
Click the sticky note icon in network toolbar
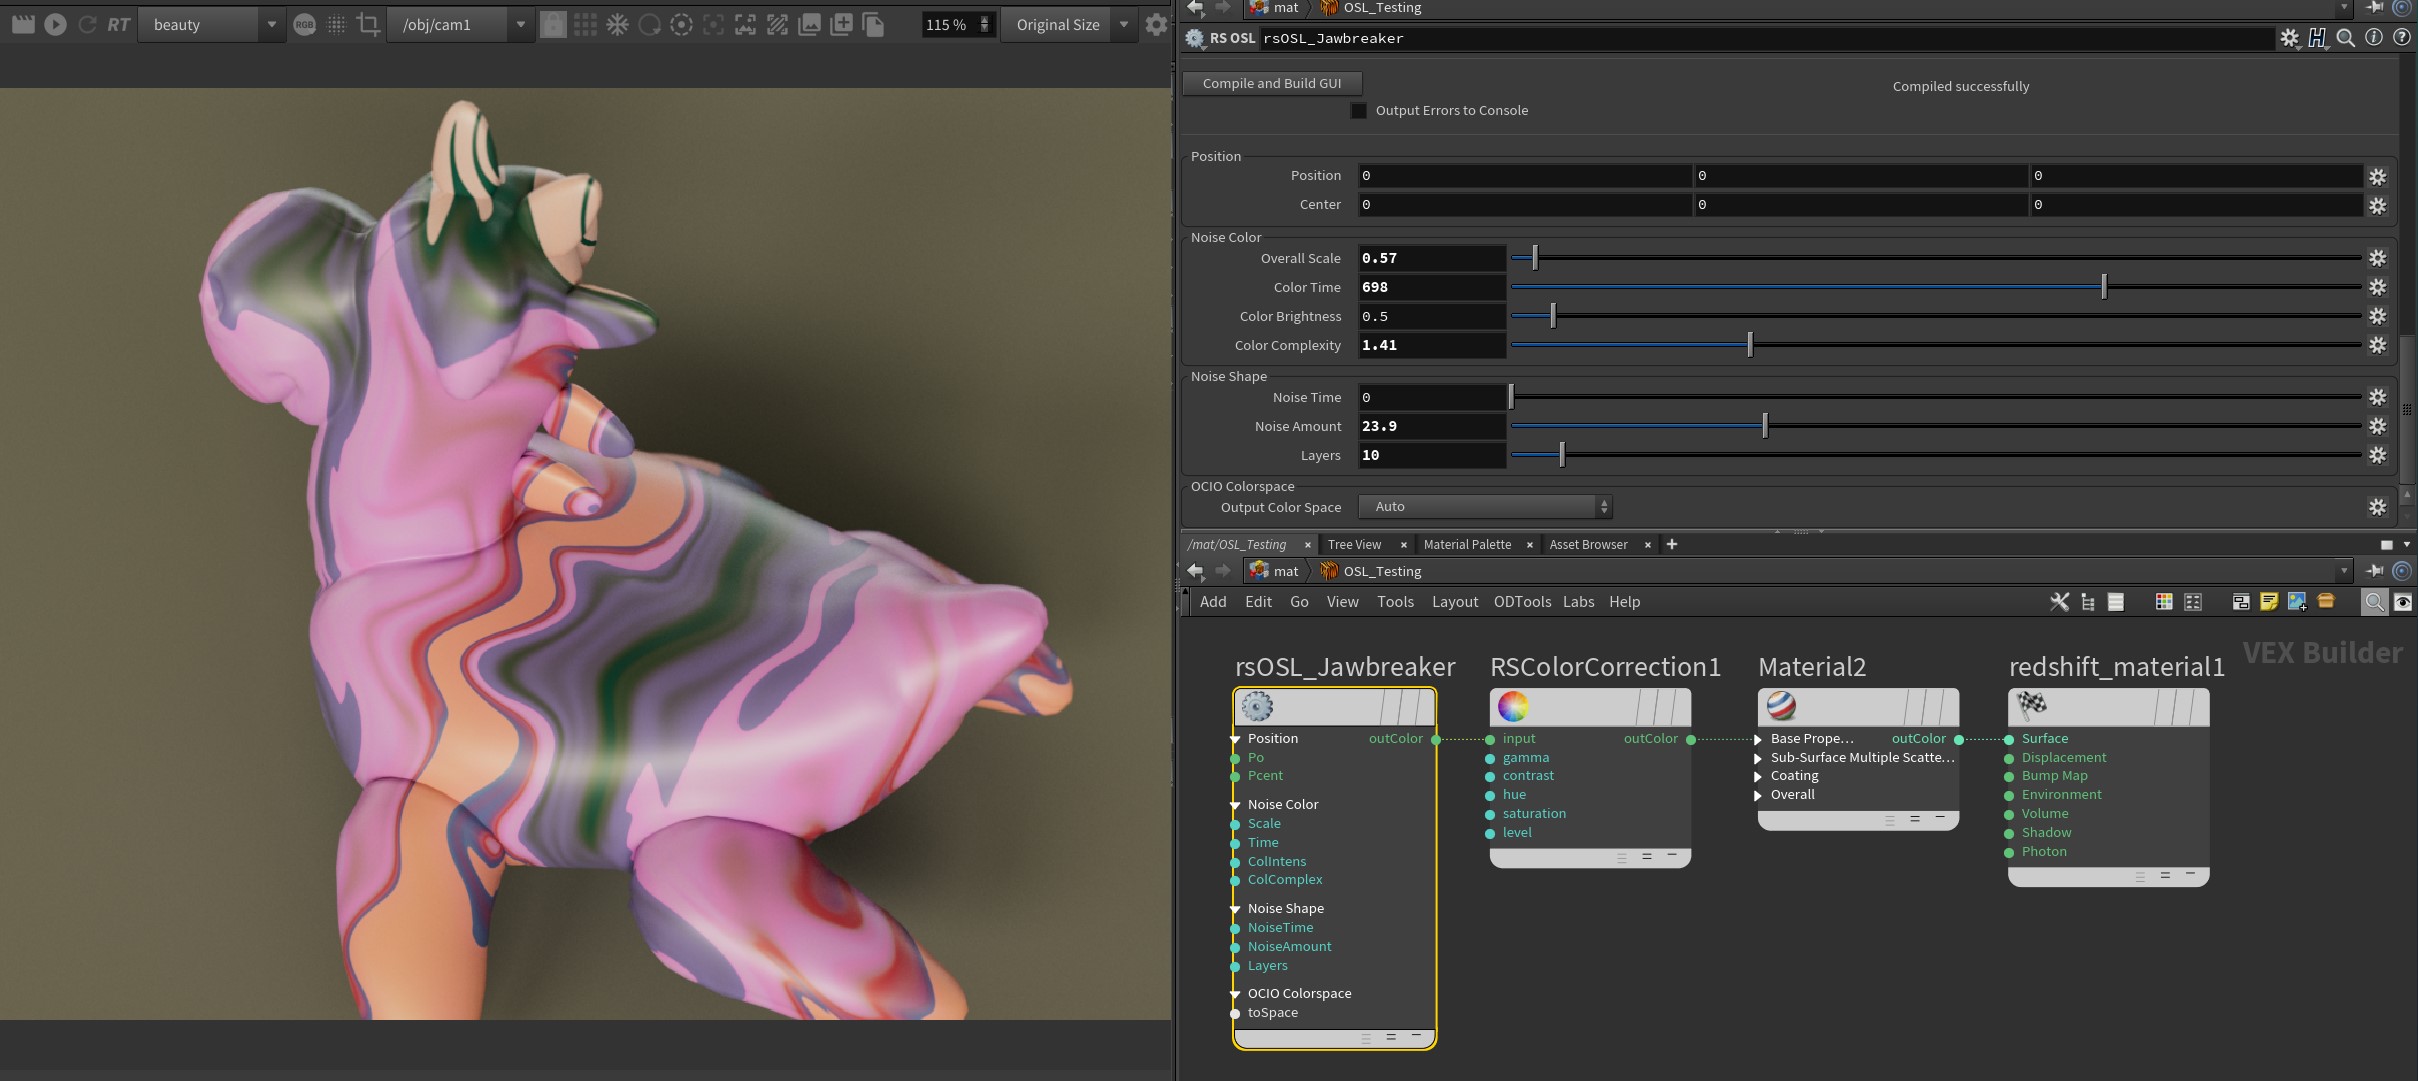coord(2269,601)
